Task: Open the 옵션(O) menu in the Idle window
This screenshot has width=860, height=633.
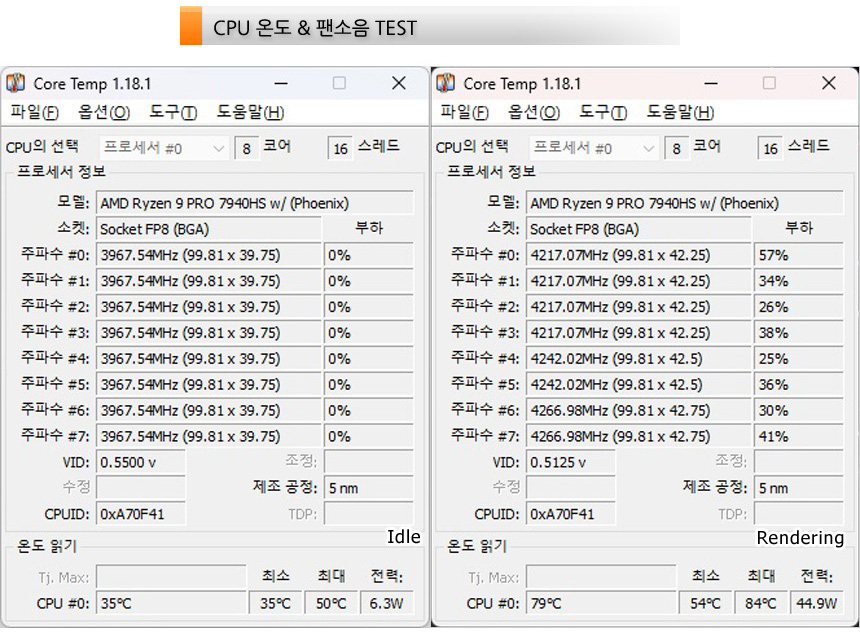Action: coord(104,112)
